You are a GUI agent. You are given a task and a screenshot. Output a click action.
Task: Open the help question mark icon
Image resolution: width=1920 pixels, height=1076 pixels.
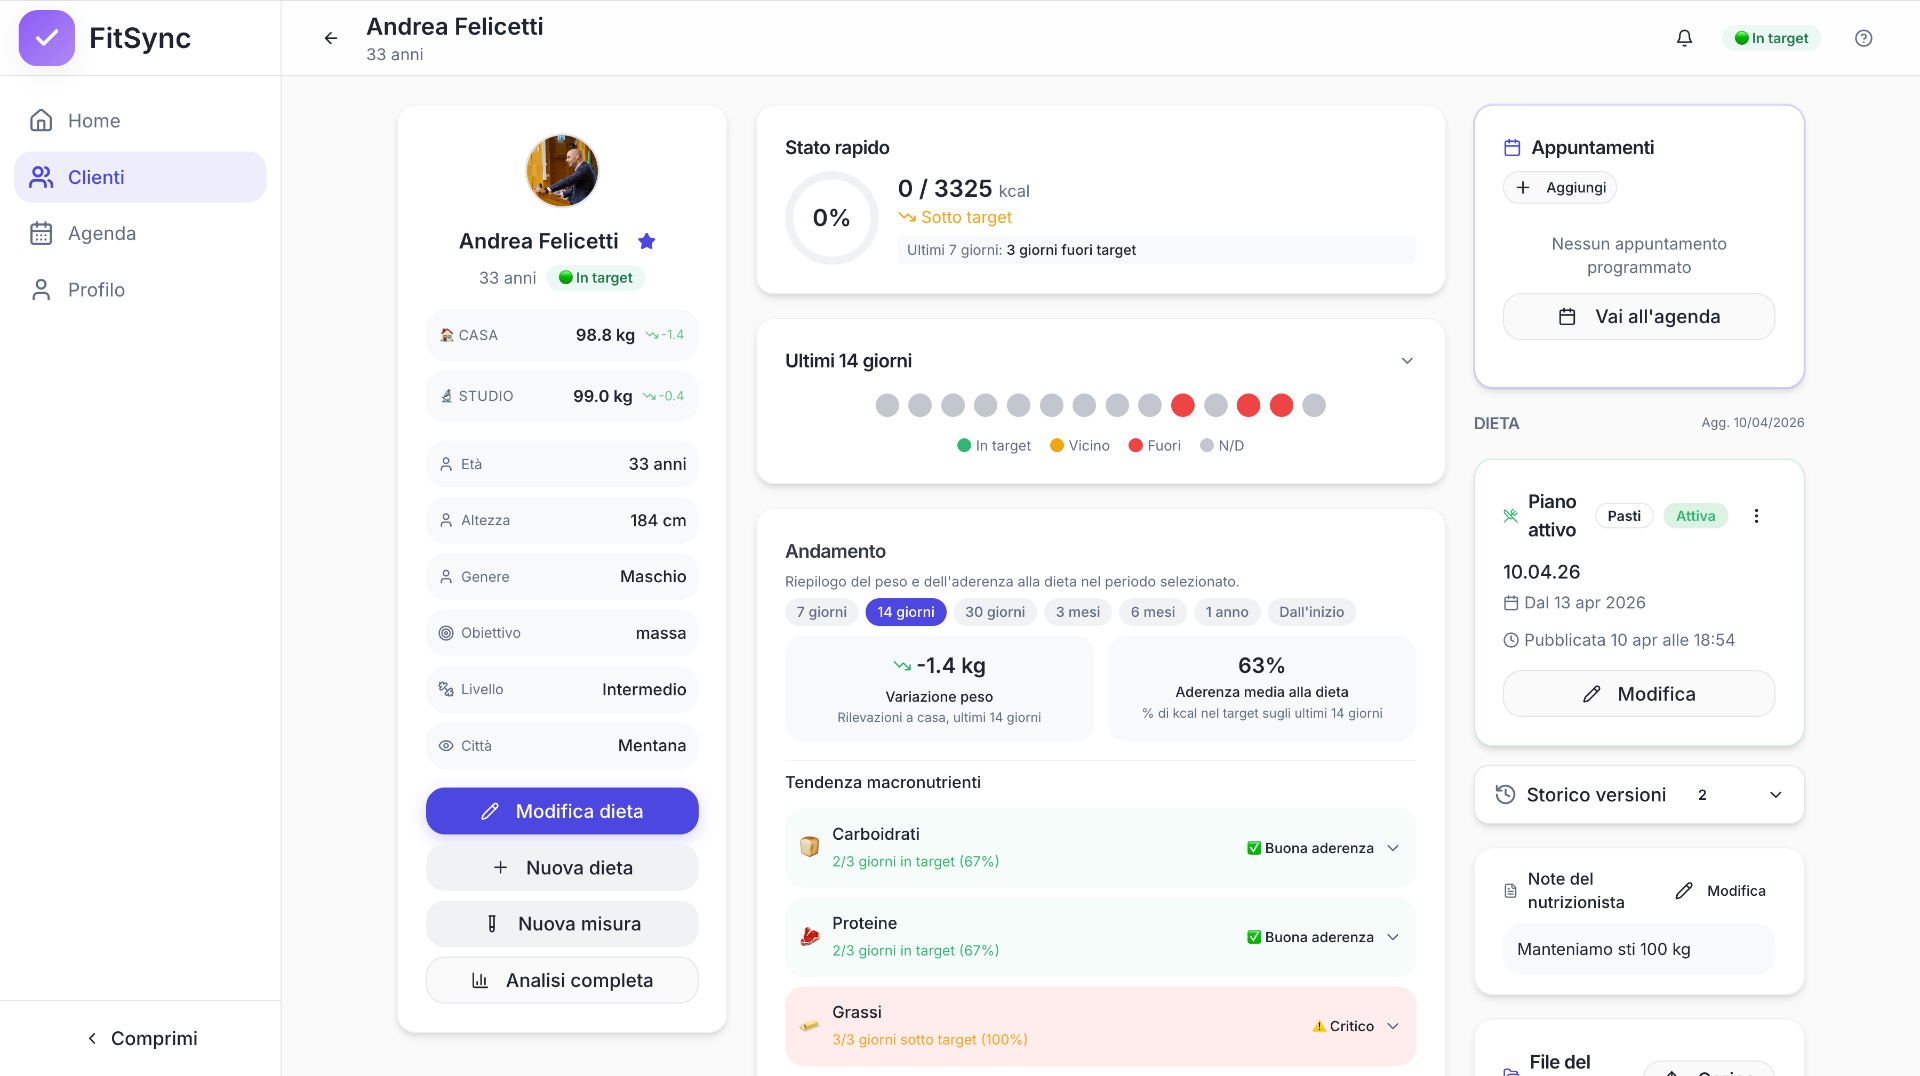(1863, 38)
